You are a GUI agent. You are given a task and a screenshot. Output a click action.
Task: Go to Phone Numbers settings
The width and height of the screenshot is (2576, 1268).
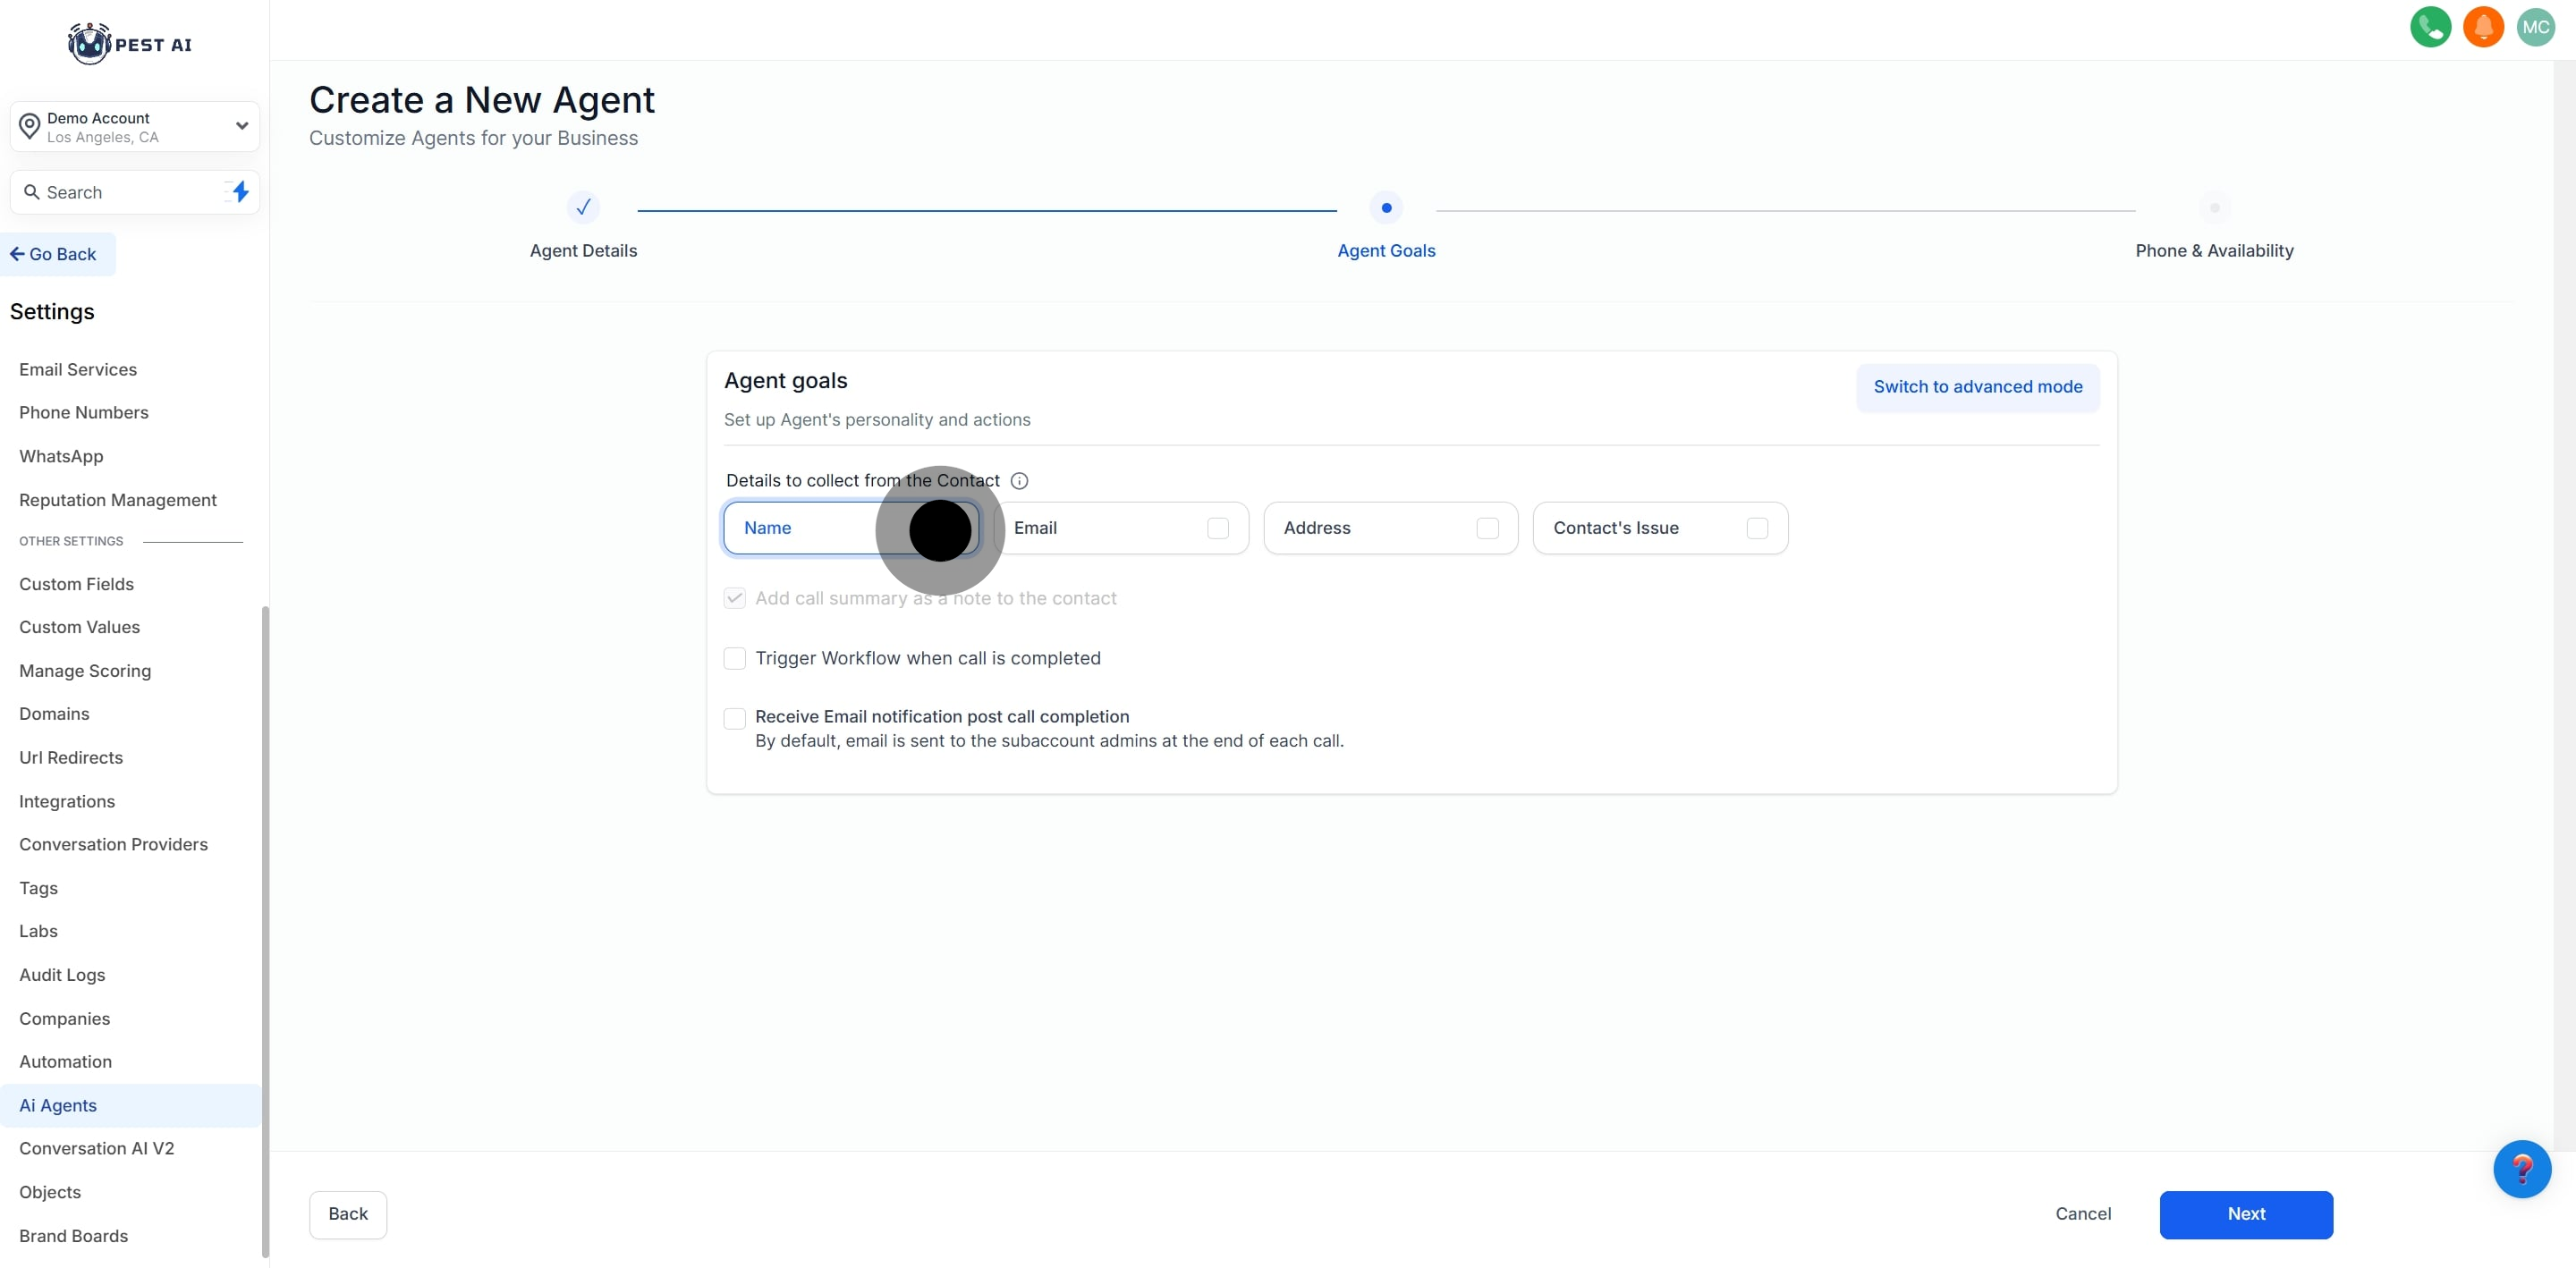(84, 412)
